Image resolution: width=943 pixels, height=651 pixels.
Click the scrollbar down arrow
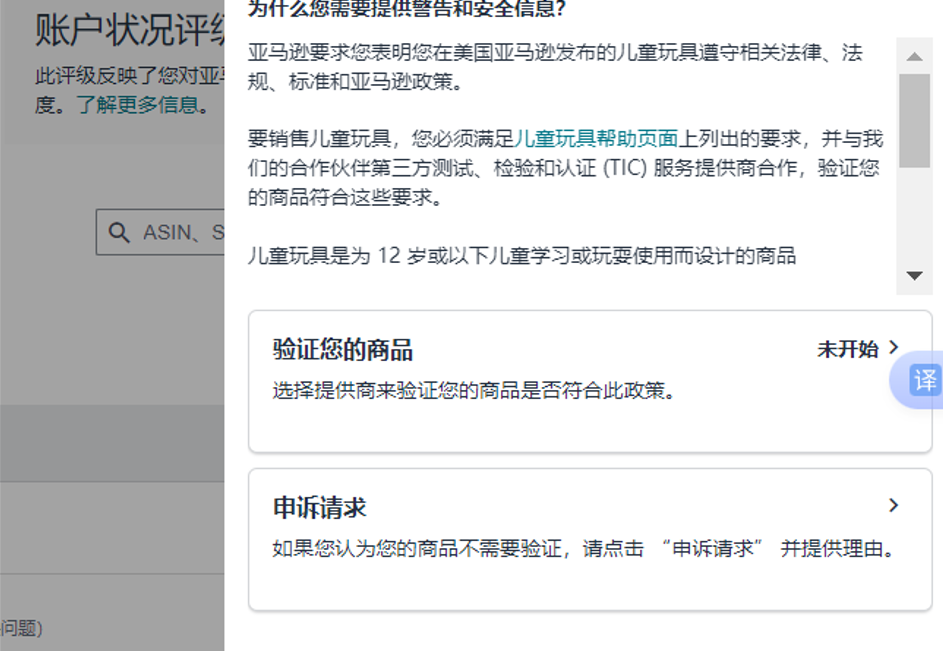(x=914, y=276)
